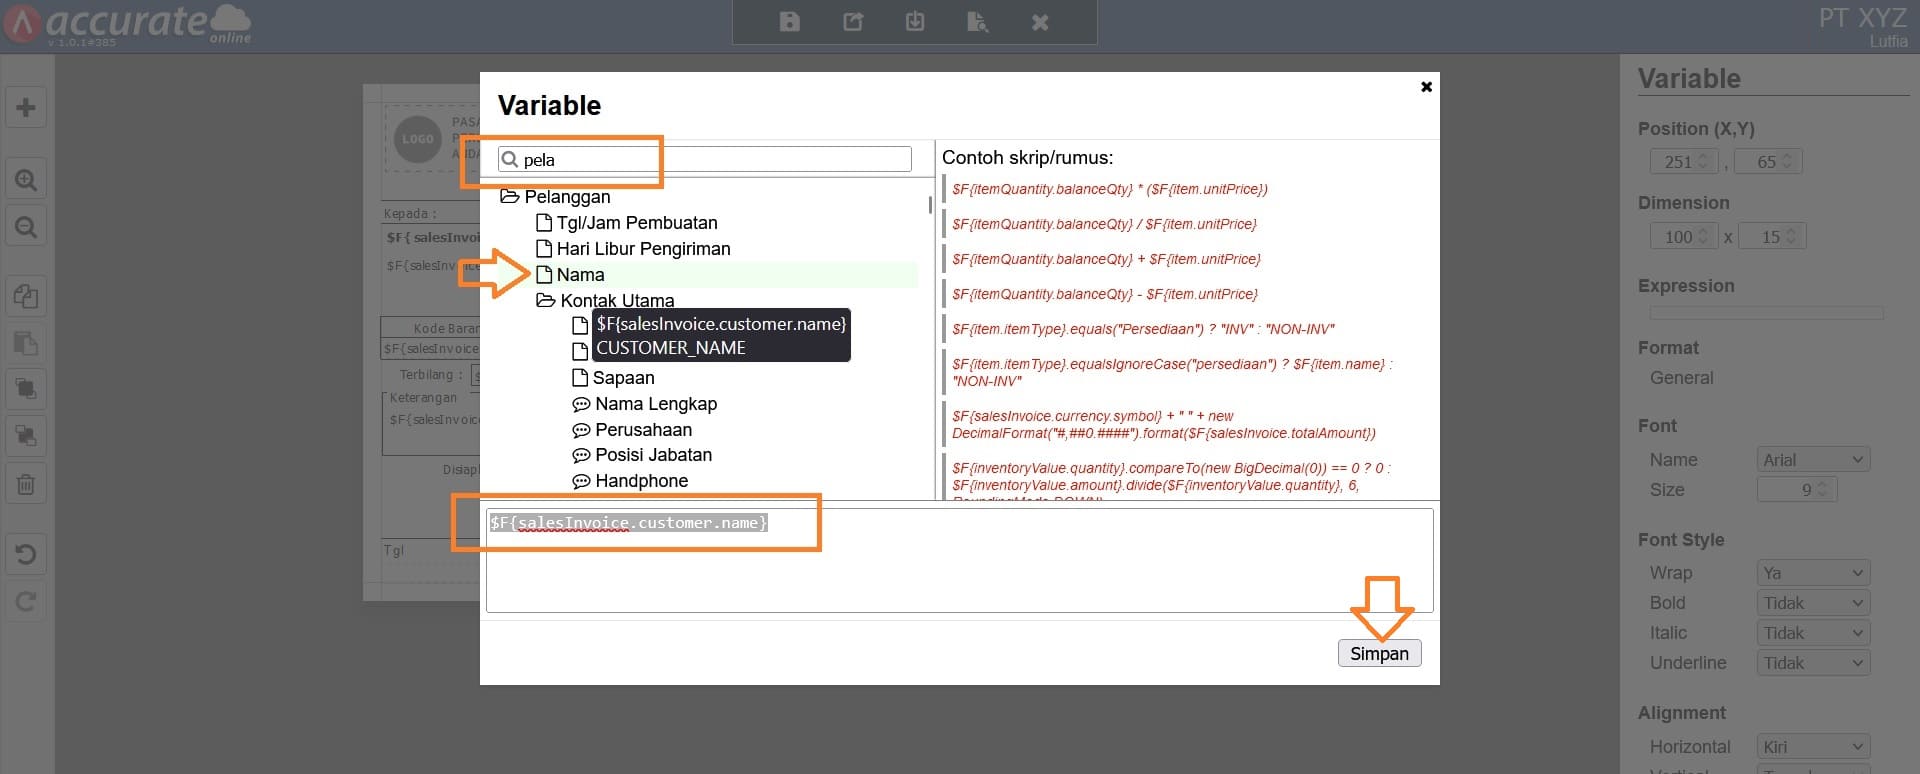Screen dimensions: 1920x774
Task: Open the Bold dropdown
Action: (x=1812, y=603)
